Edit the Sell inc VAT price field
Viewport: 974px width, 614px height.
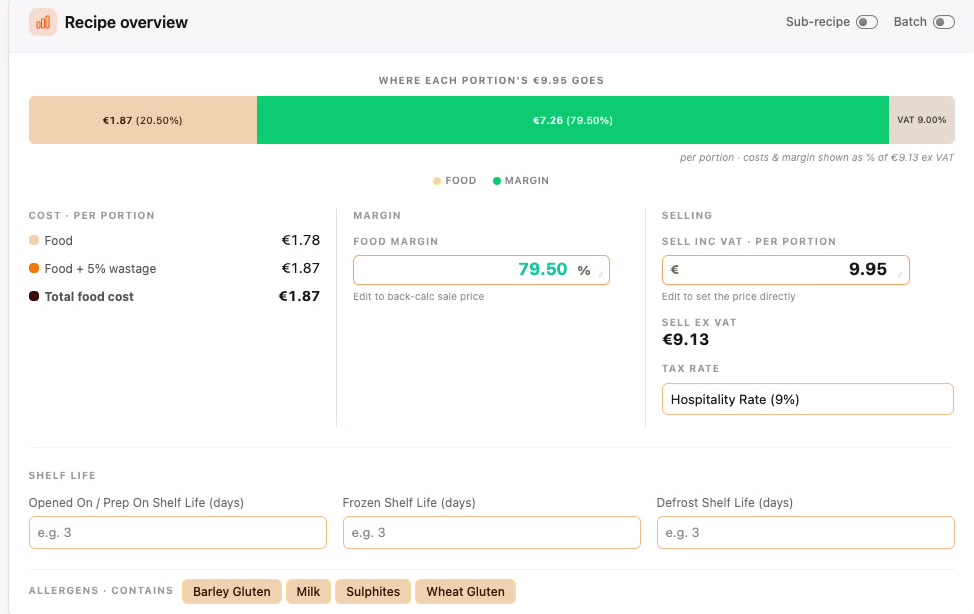point(785,270)
